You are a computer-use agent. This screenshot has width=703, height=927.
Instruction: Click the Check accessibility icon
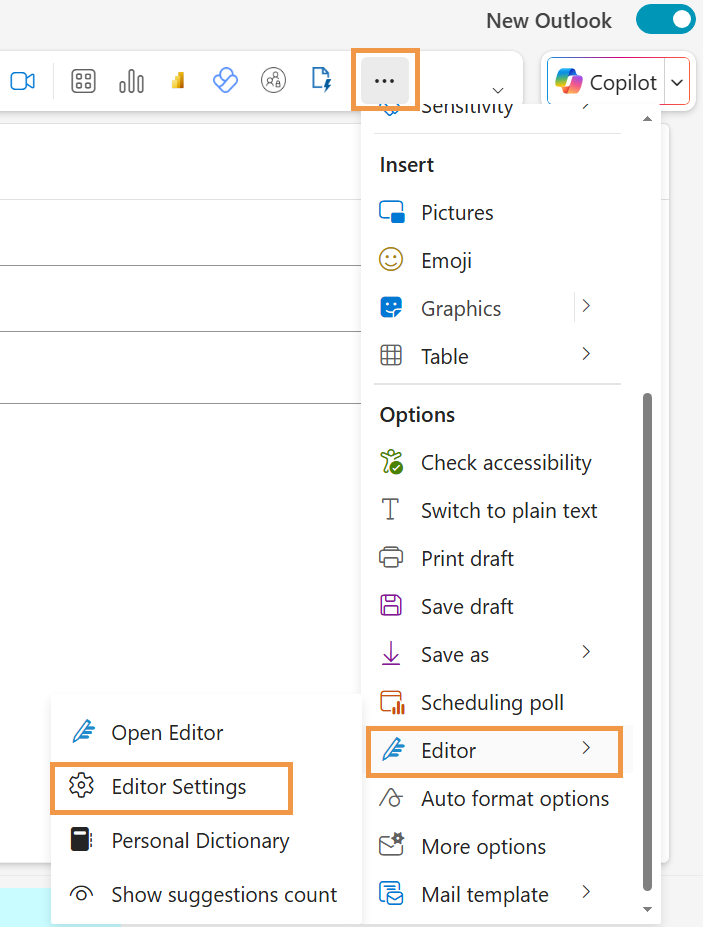point(391,462)
